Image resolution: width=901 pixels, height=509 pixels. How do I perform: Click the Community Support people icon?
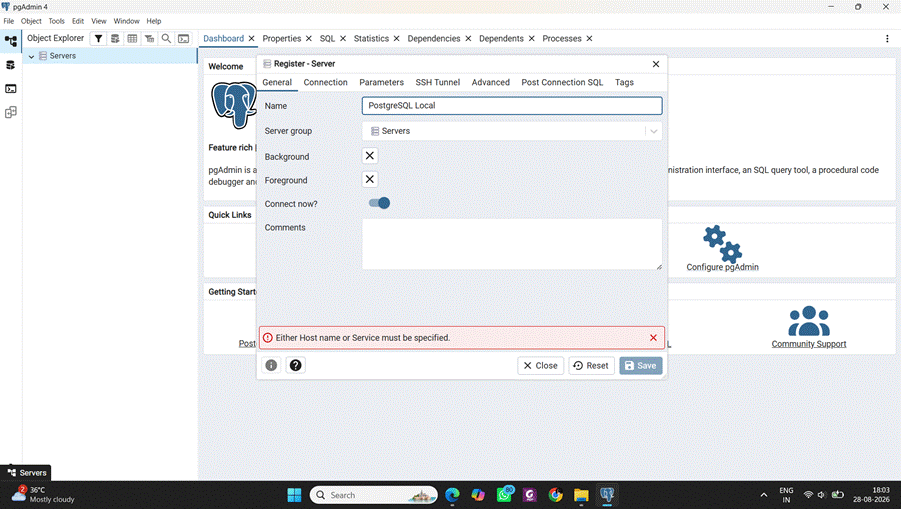point(808,321)
